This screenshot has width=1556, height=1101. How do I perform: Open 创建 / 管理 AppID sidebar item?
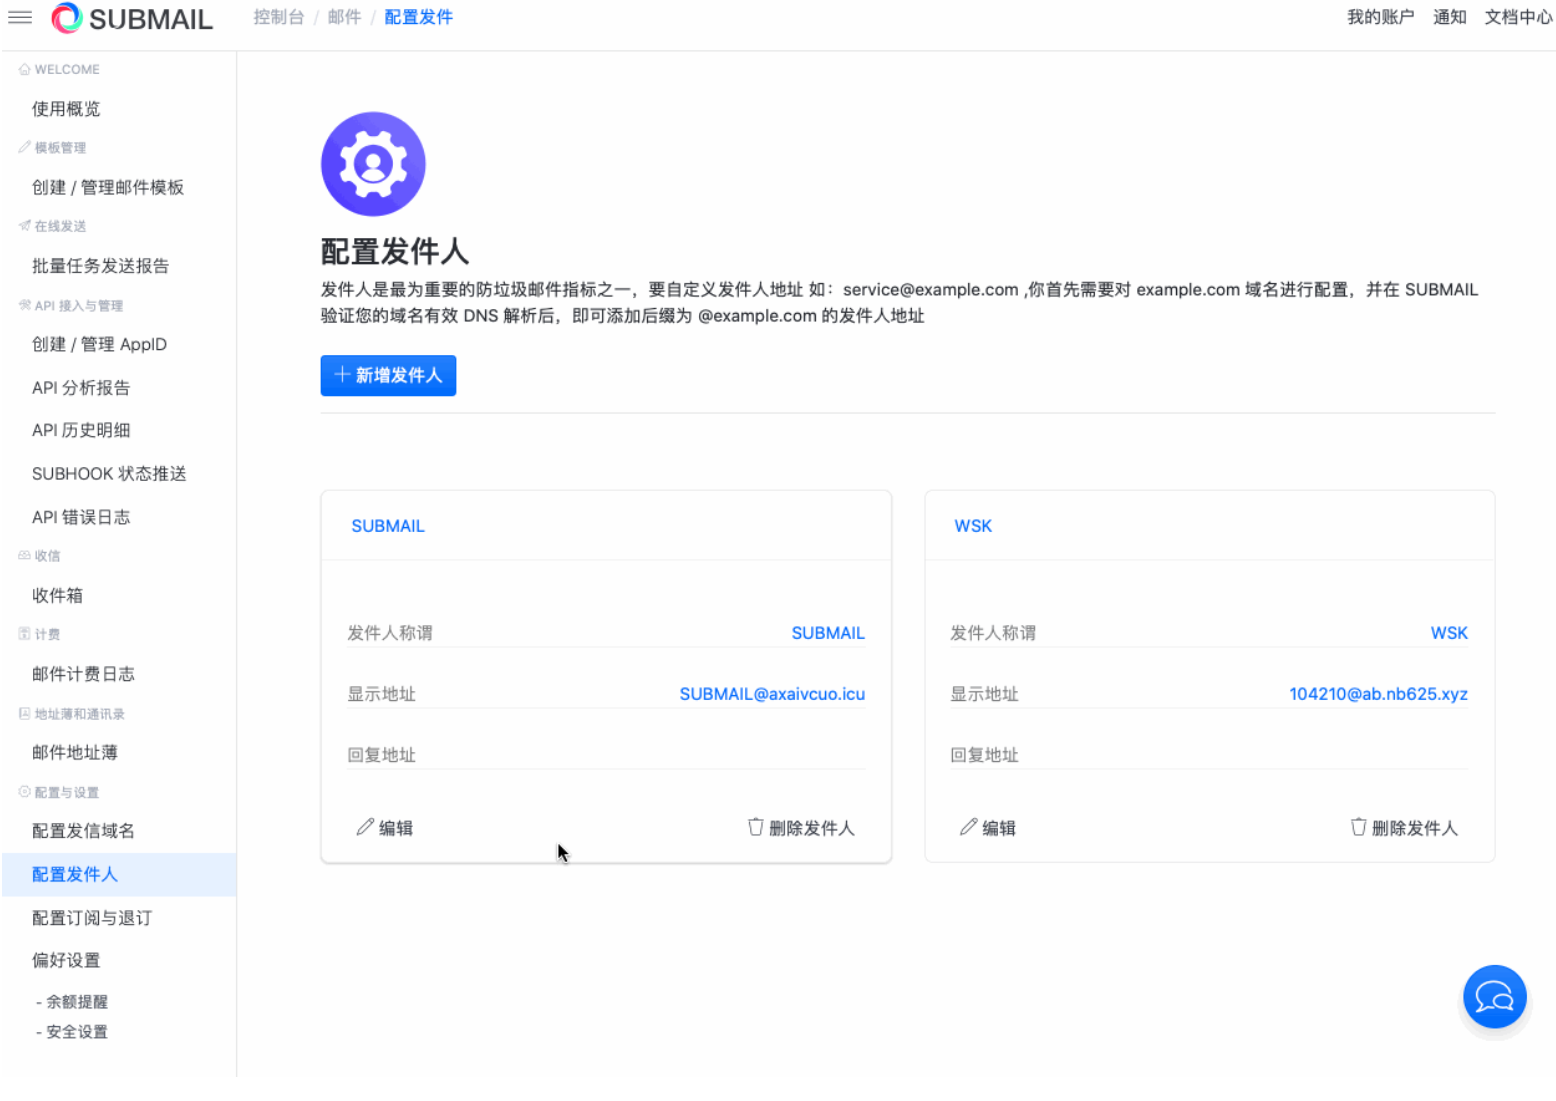[x=99, y=344]
